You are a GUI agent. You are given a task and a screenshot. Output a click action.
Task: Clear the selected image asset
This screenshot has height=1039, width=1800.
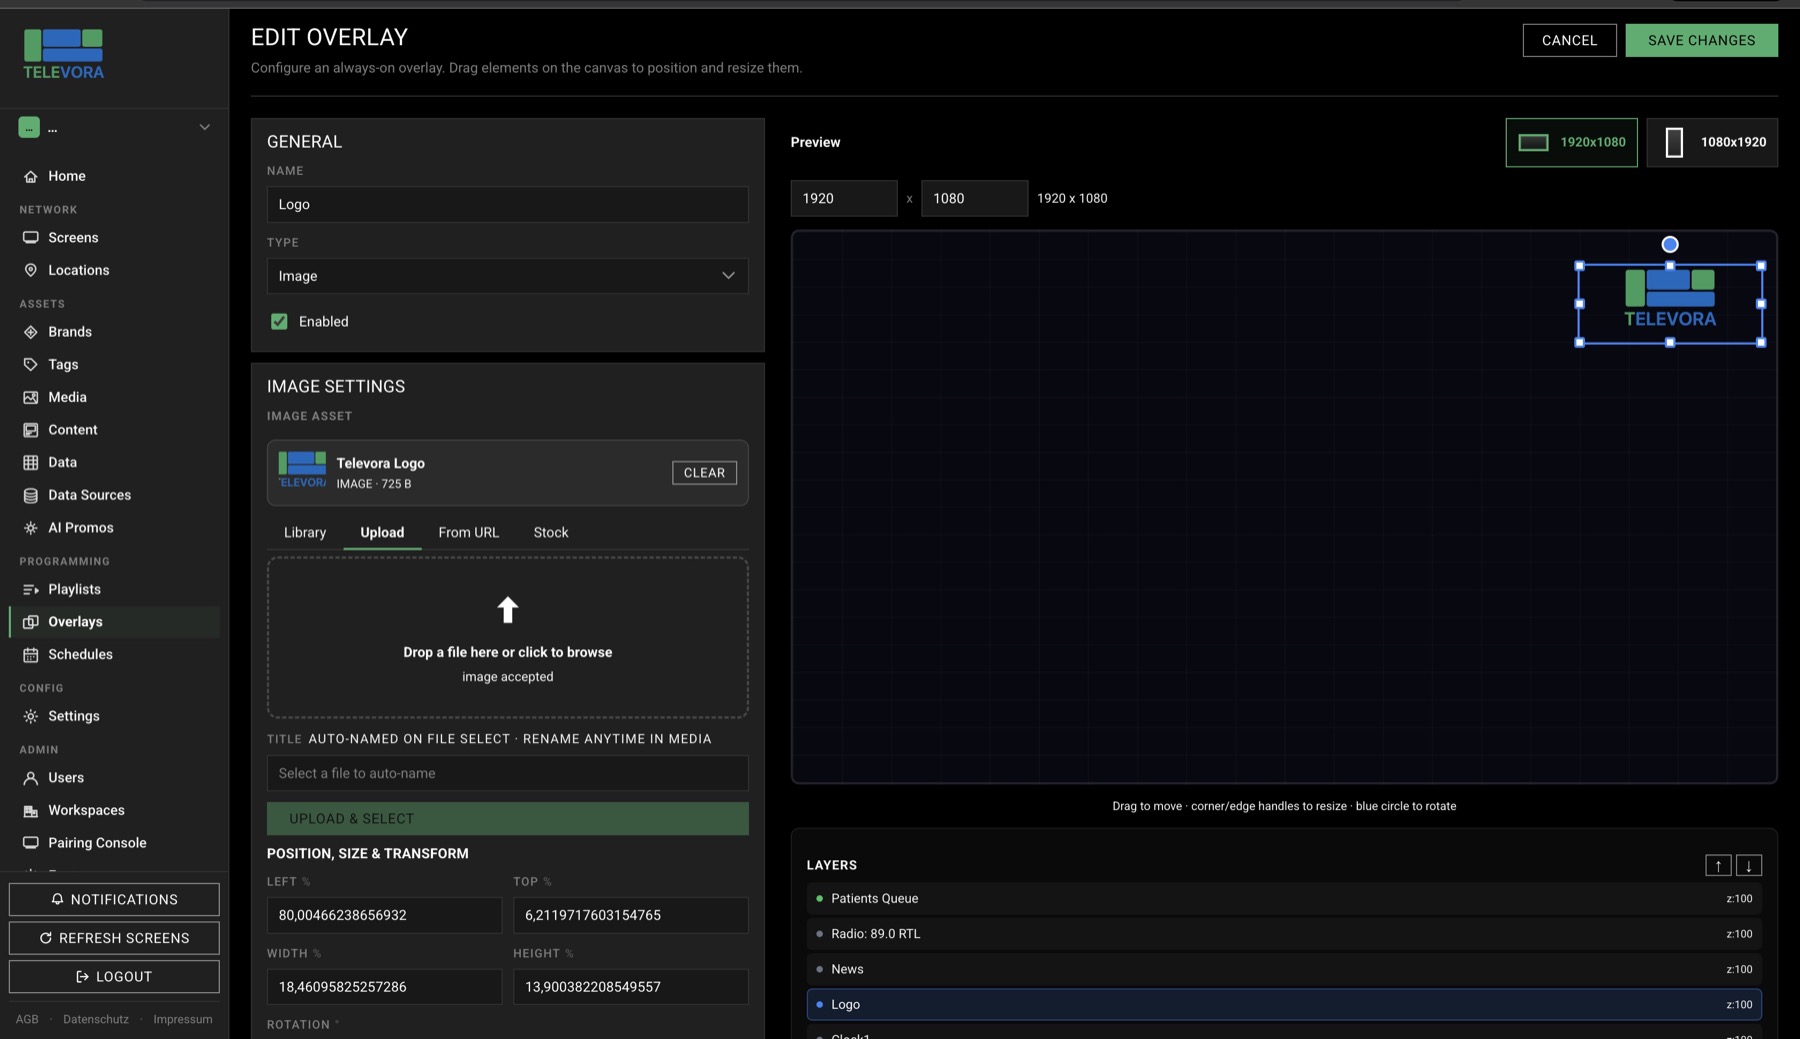pyautogui.click(x=704, y=473)
